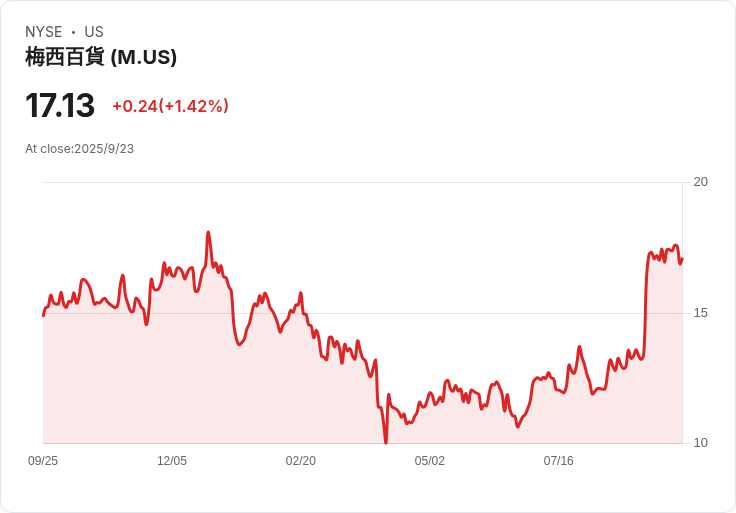The width and height of the screenshot is (736, 513).
Task: Click the steep September price jump line
Action: (646, 305)
